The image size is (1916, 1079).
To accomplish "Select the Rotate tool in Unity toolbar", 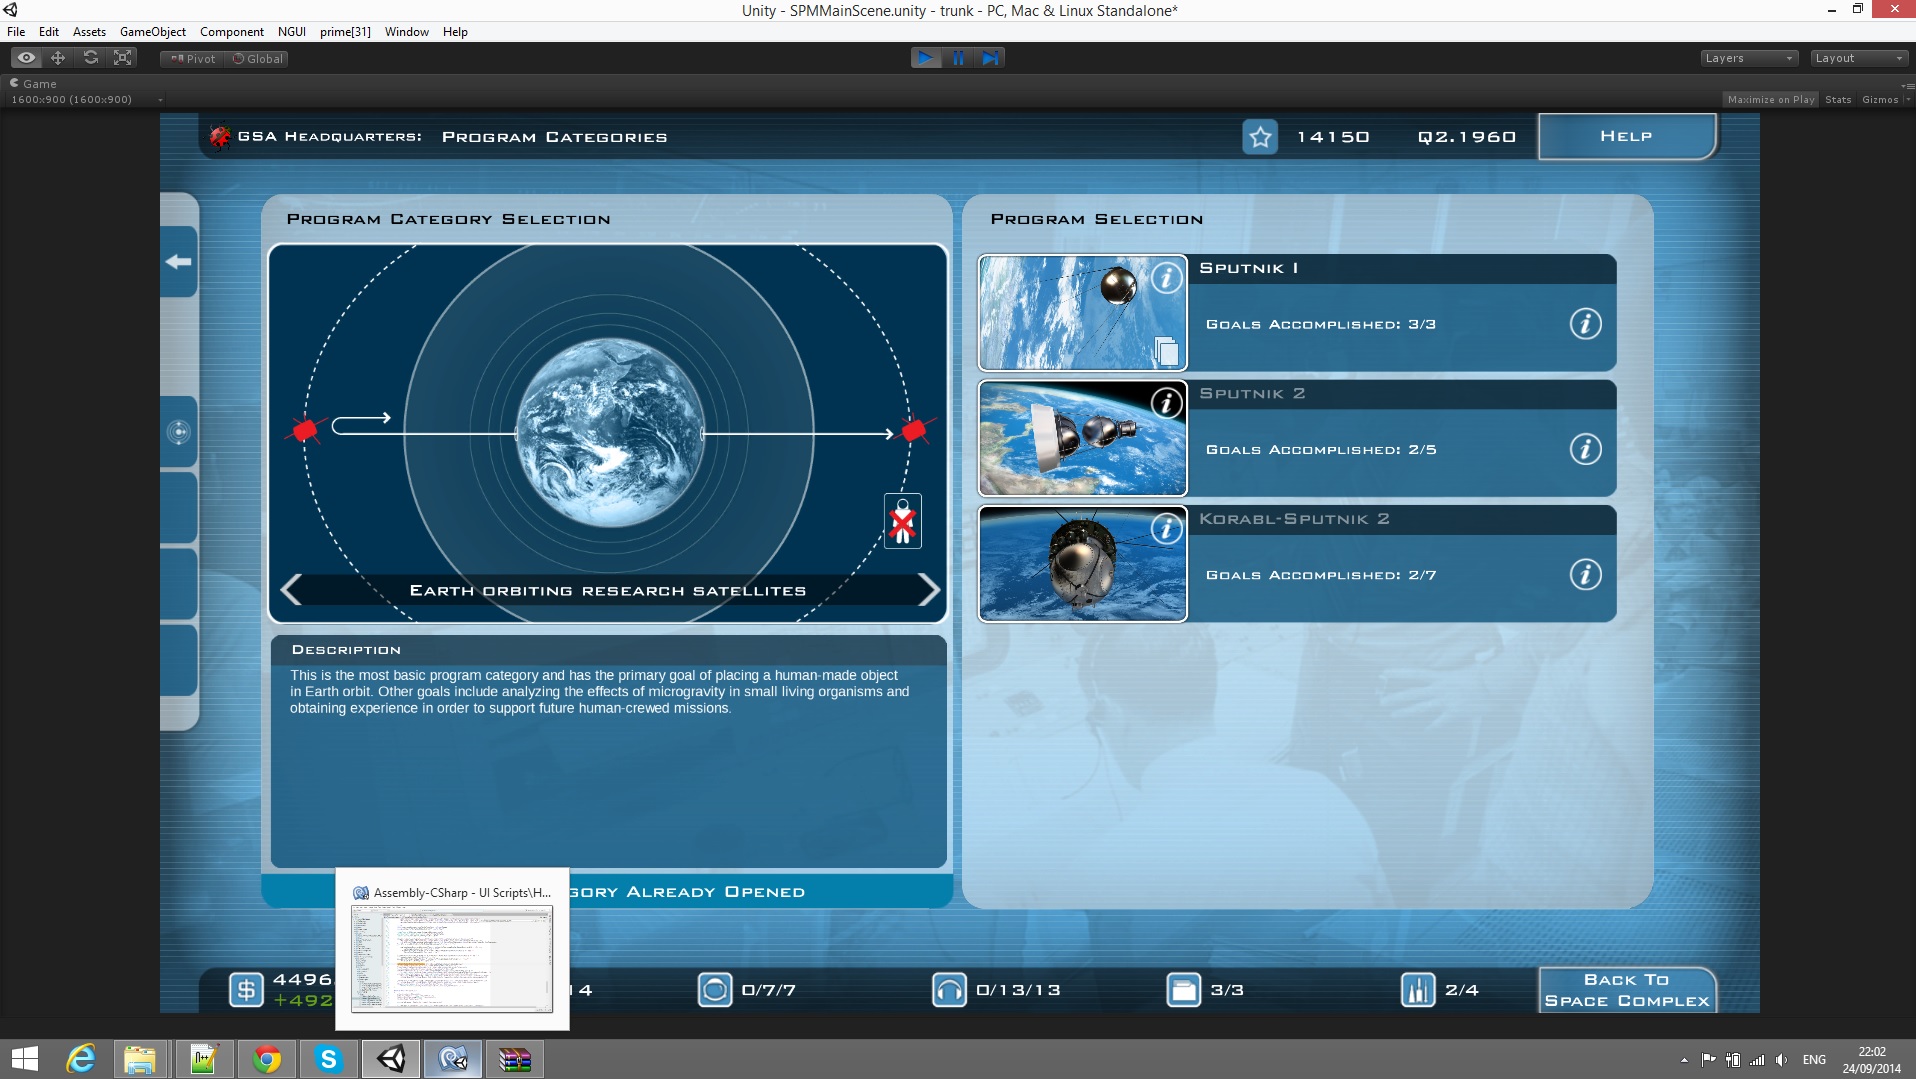I will (x=91, y=58).
